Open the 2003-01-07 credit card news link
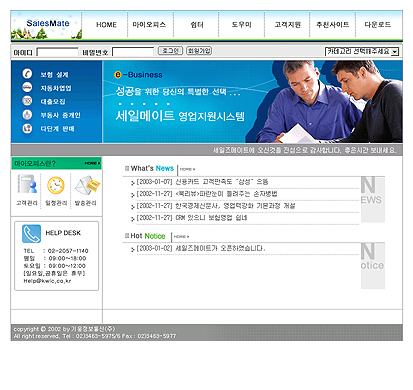The height and width of the screenshot is (390, 413). (x=202, y=182)
